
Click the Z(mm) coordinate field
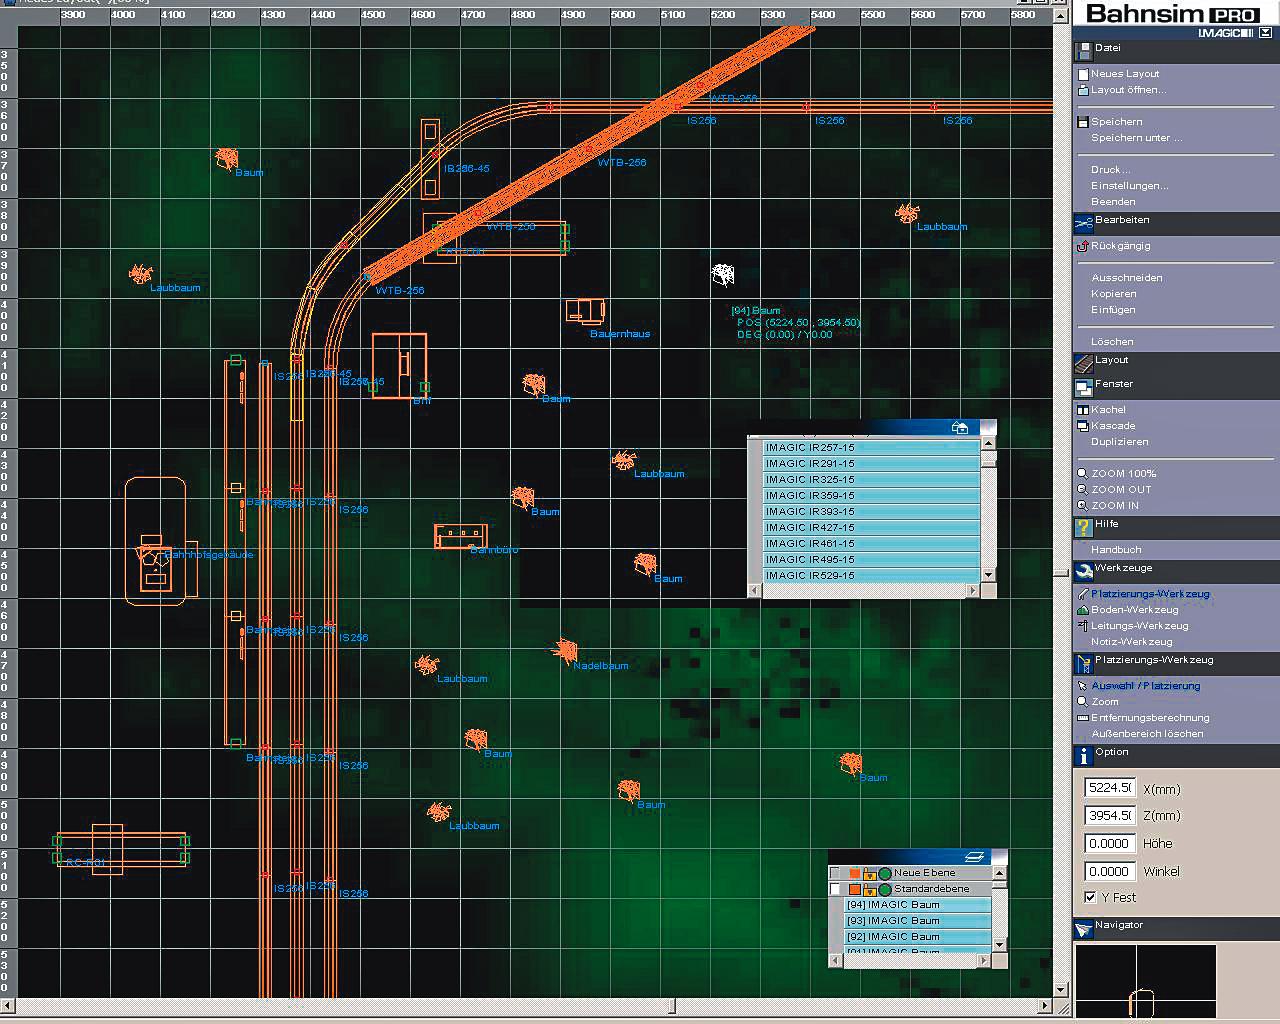tap(1109, 815)
